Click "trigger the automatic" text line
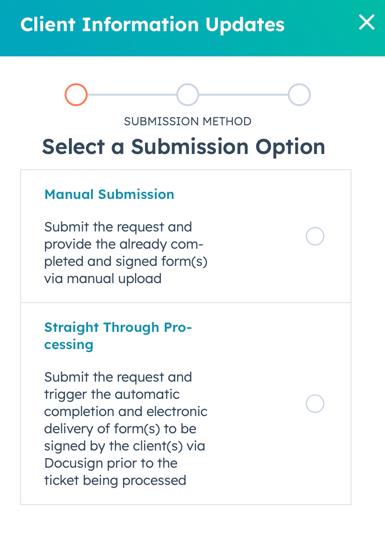The width and height of the screenshot is (385, 549). tap(112, 394)
